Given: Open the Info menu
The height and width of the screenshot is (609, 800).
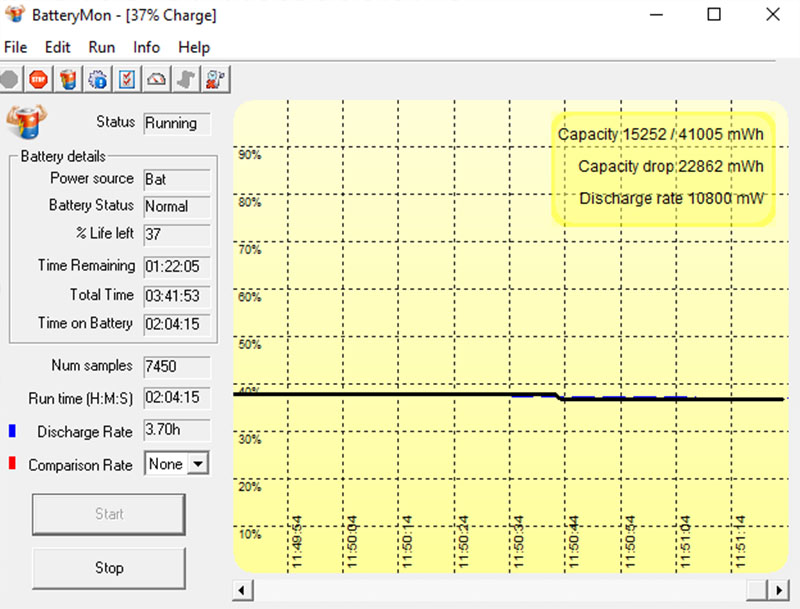Looking at the screenshot, I should (146, 47).
